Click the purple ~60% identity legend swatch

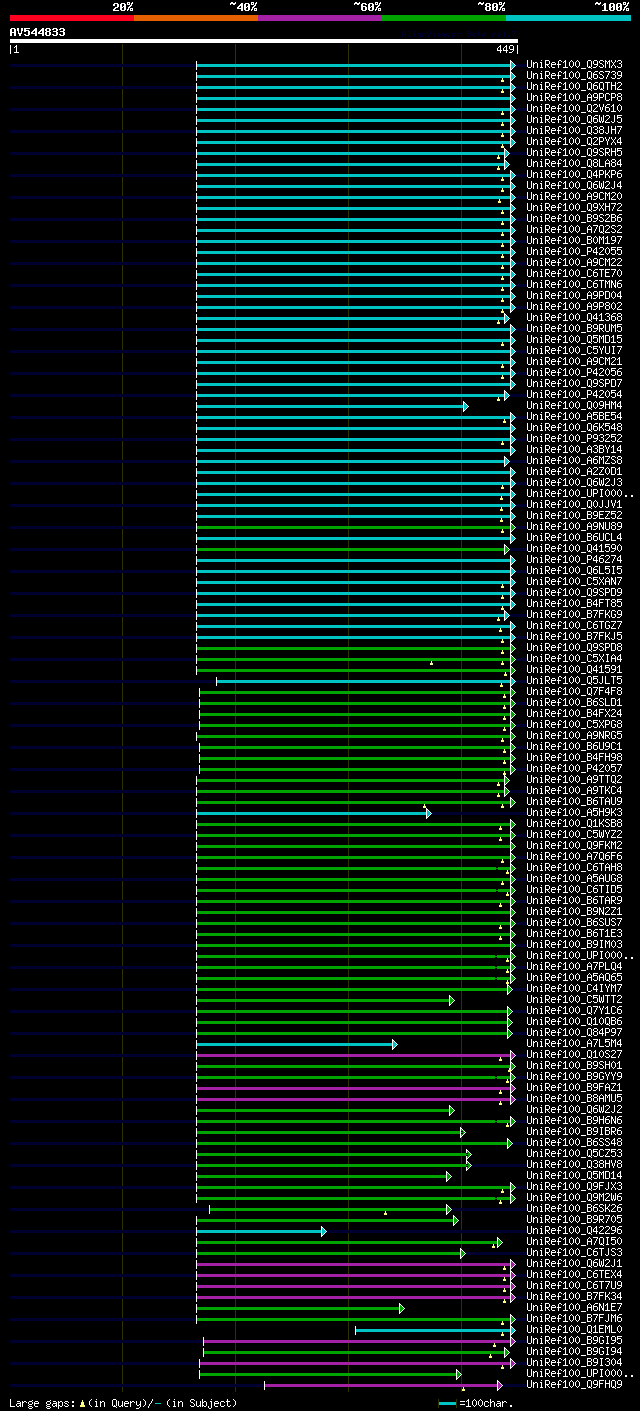[320, 18]
